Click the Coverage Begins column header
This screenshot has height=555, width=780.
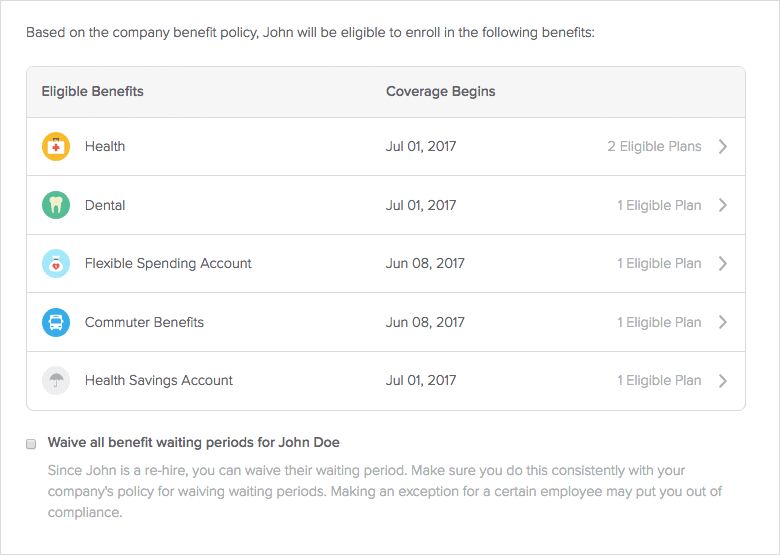[441, 92]
